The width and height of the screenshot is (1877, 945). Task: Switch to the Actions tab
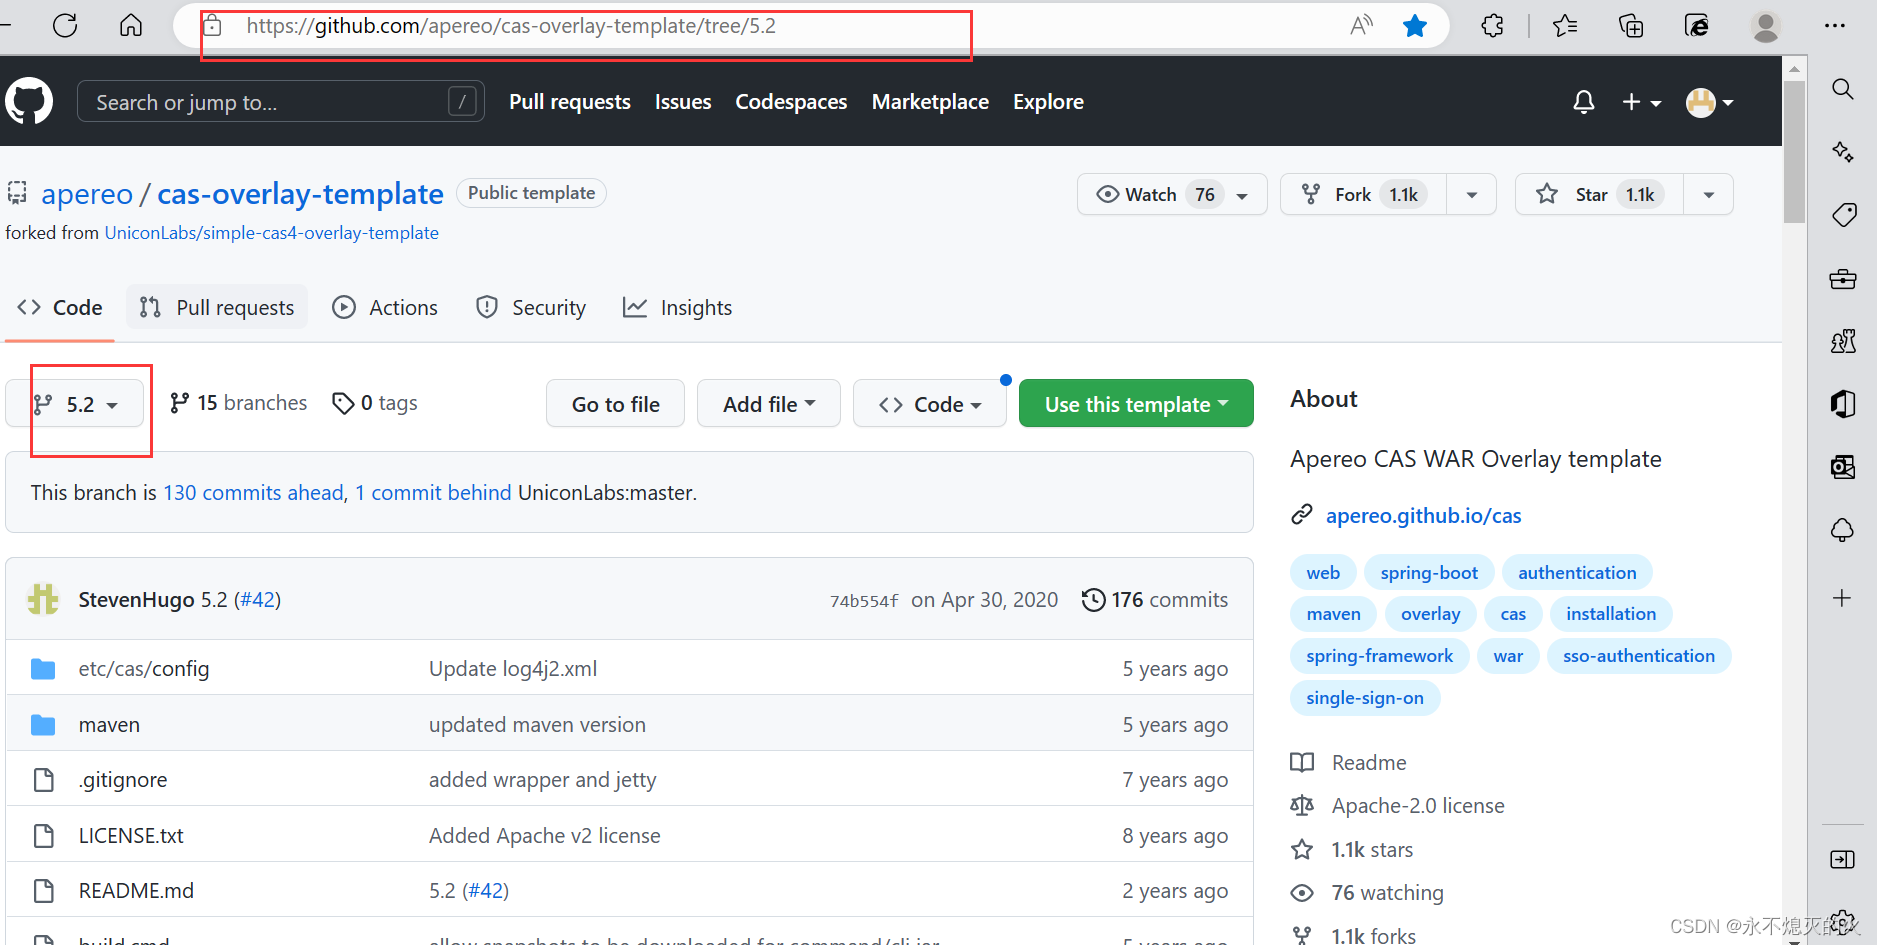tap(385, 307)
